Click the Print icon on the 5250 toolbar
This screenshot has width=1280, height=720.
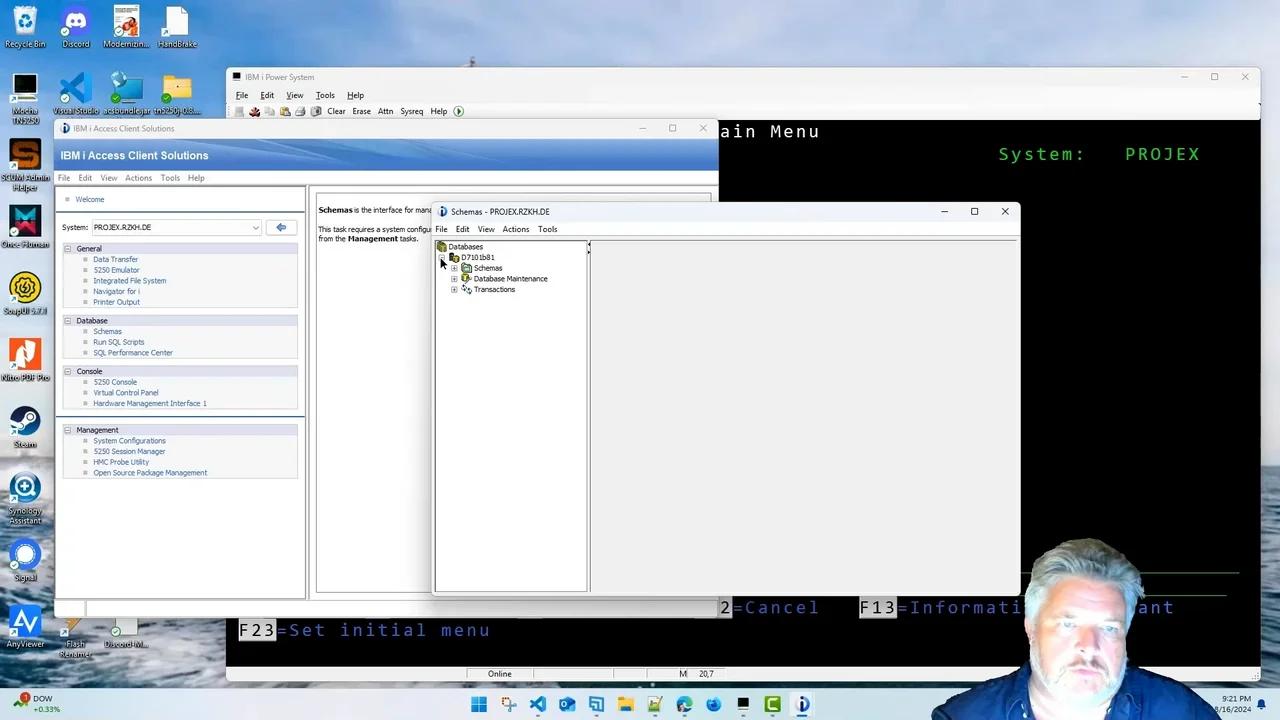[300, 111]
